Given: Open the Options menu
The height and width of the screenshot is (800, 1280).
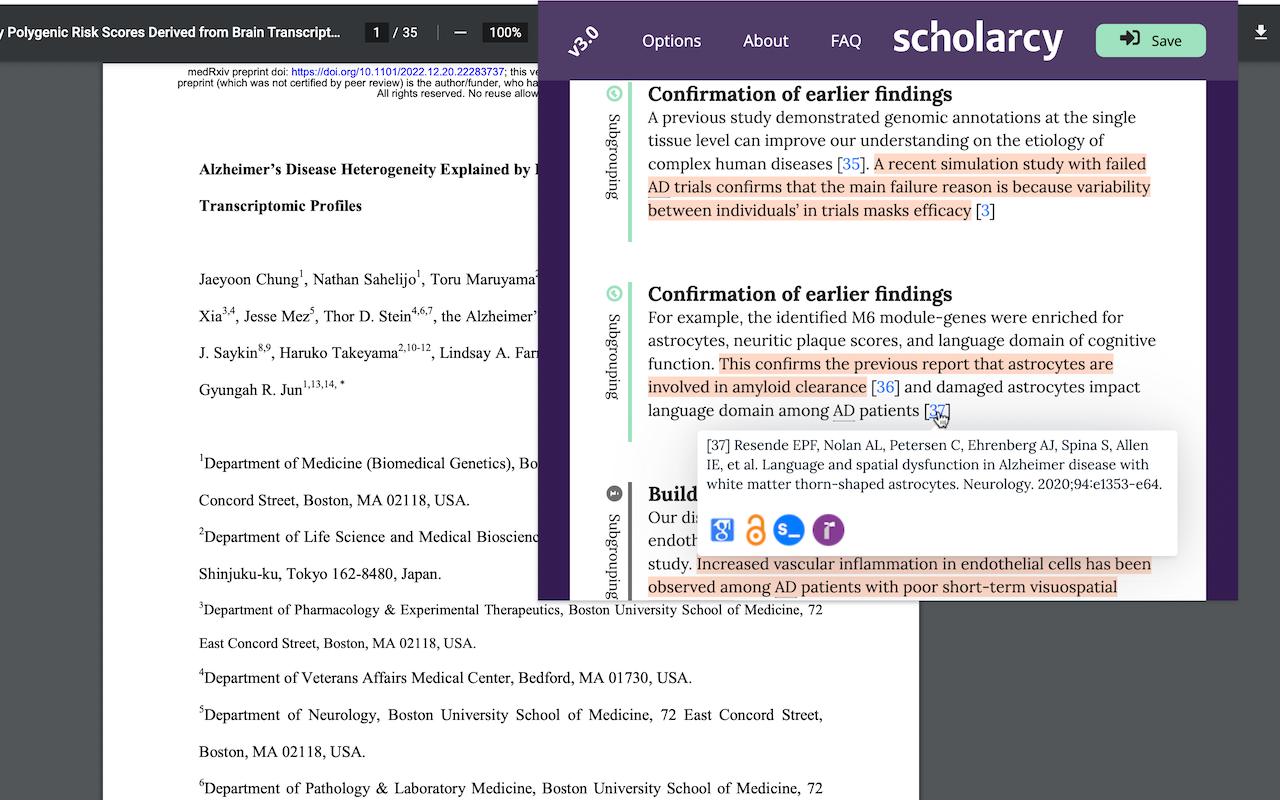Looking at the screenshot, I should coord(671,41).
